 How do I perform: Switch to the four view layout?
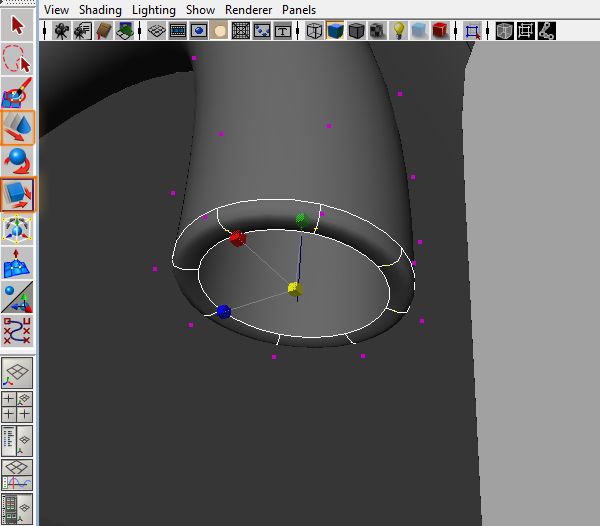[17, 406]
